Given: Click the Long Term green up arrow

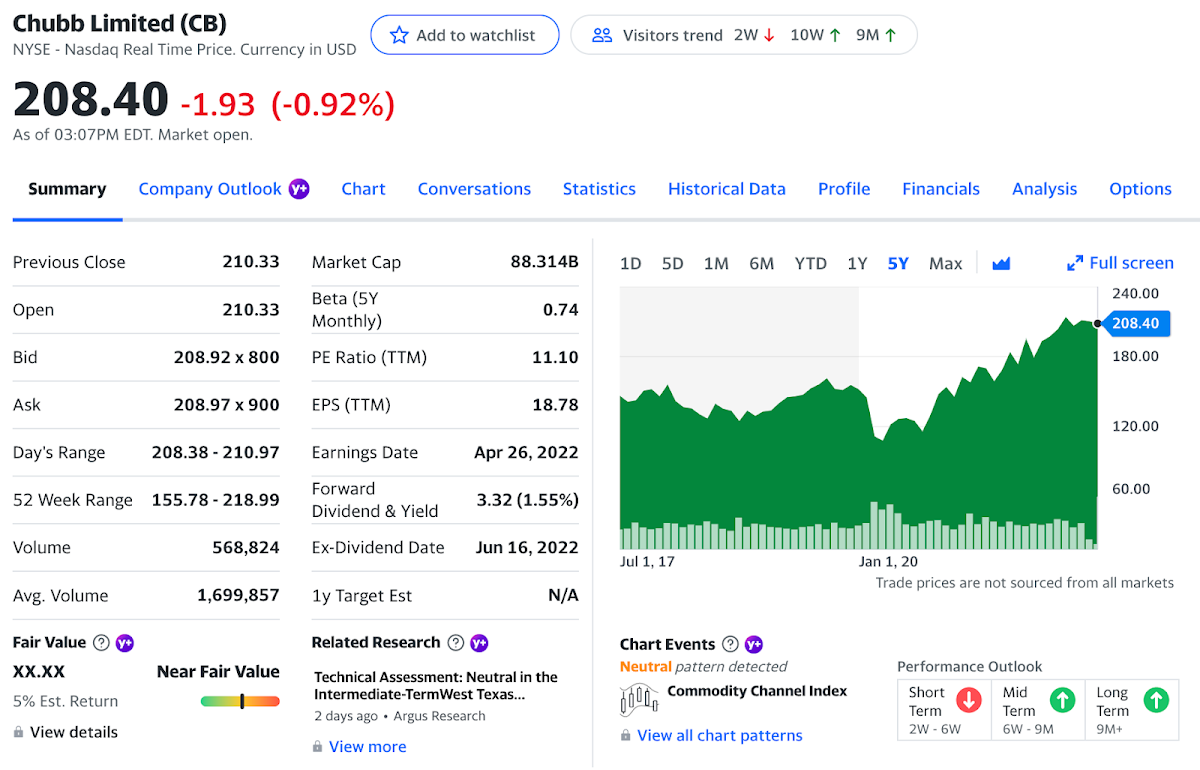Looking at the screenshot, I should tap(1156, 700).
